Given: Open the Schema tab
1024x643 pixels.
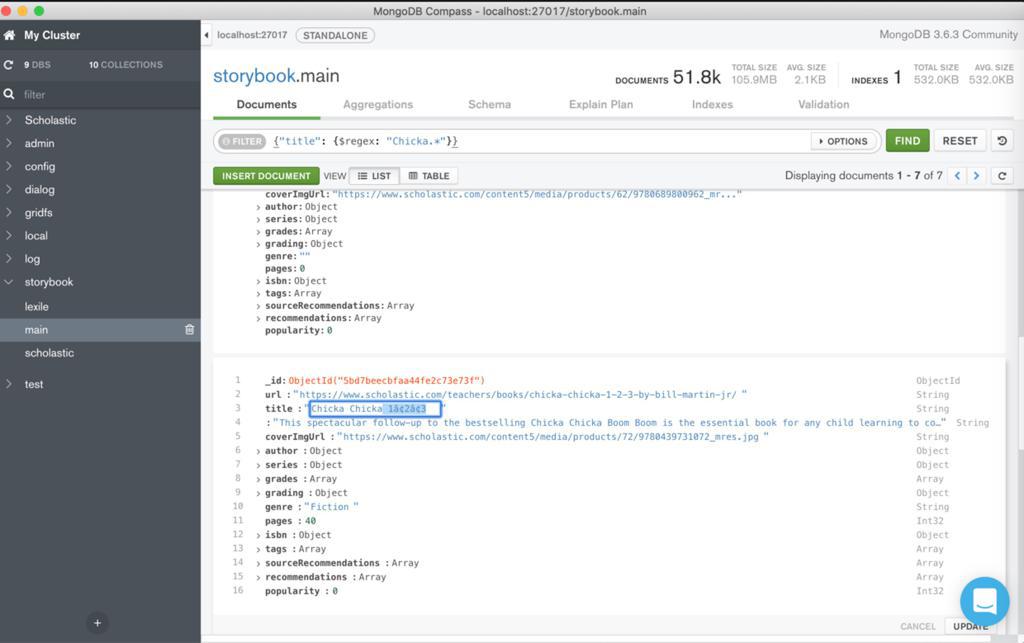Looking at the screenshot, I should pyautogui.click(x=489, y=104).
